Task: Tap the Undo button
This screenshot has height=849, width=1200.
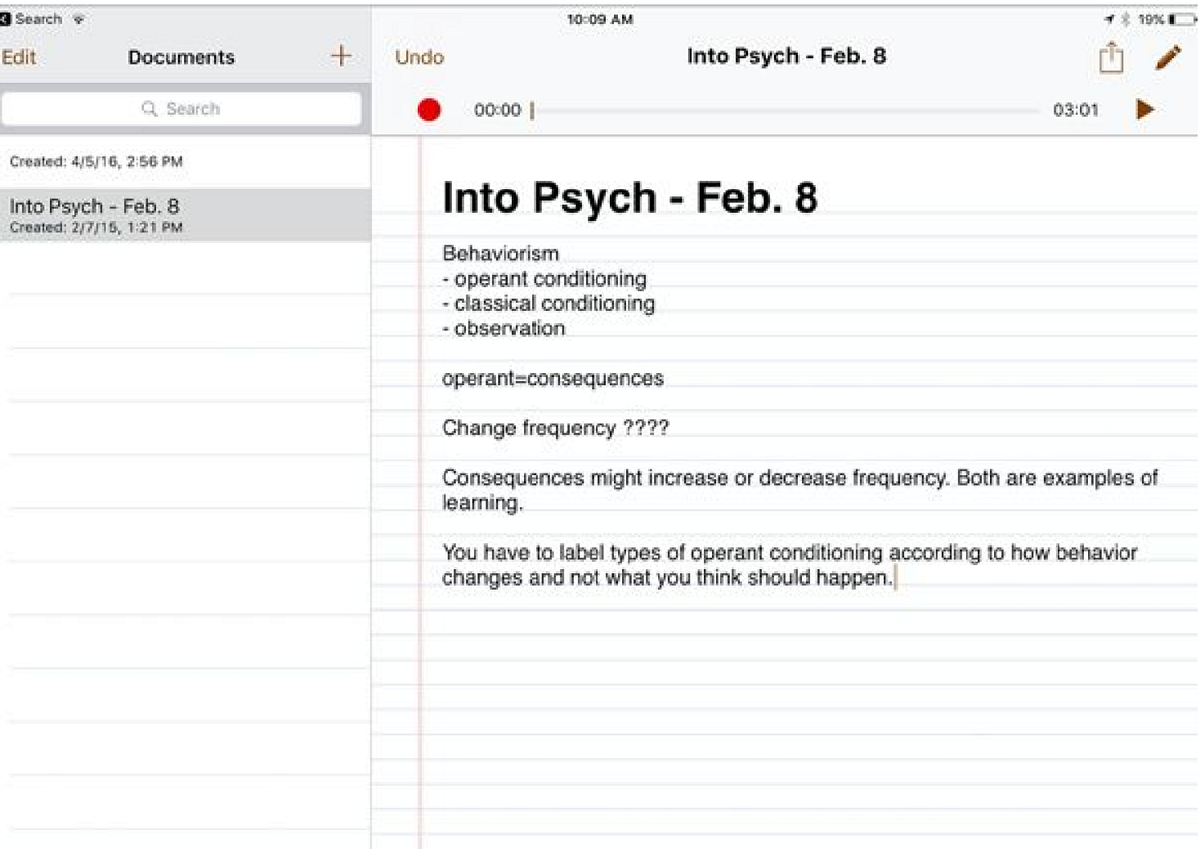Action: [419, 57]
